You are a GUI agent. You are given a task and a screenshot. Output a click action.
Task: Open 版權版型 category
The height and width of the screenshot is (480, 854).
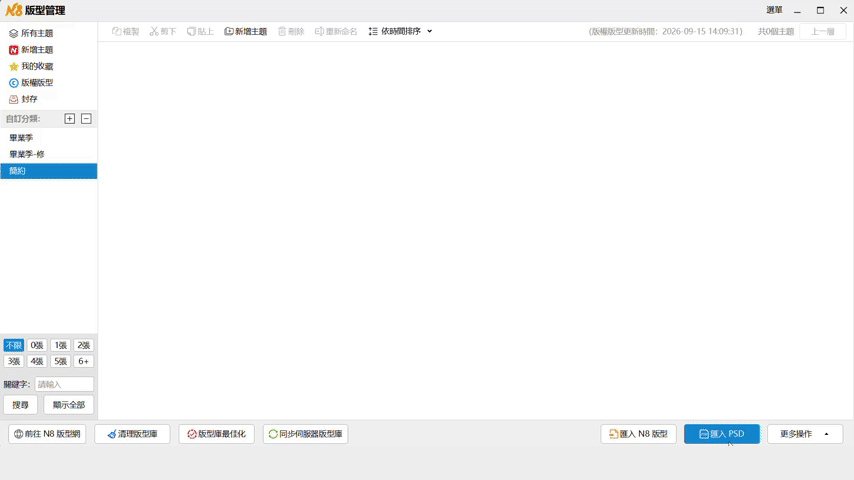[31, 83]
